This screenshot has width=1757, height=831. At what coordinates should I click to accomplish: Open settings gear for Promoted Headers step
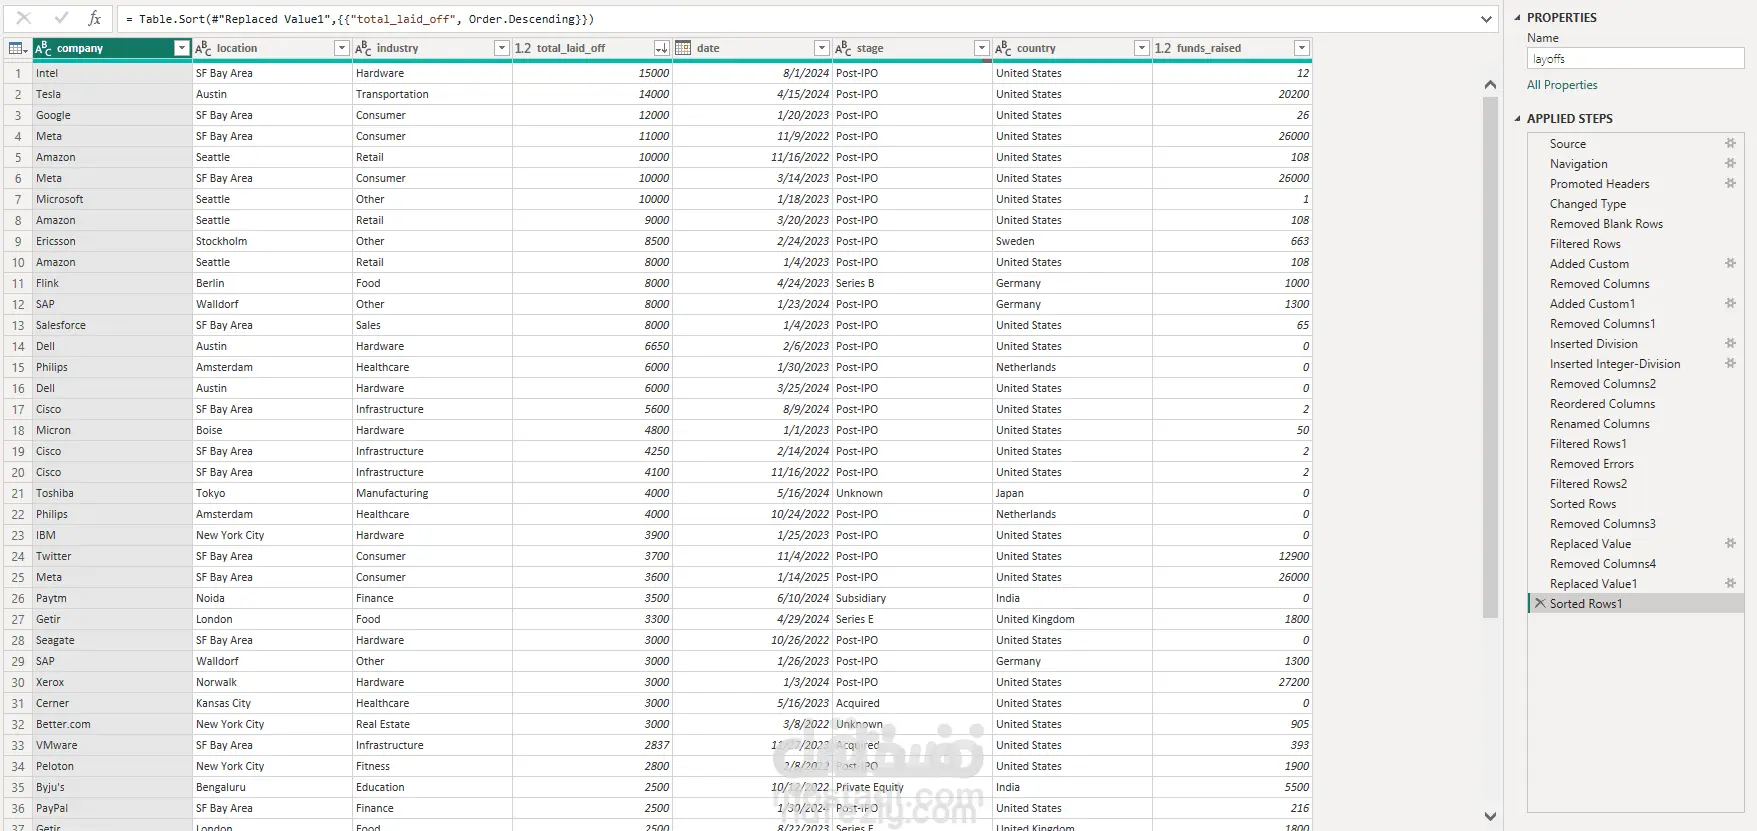point(1730,183)
